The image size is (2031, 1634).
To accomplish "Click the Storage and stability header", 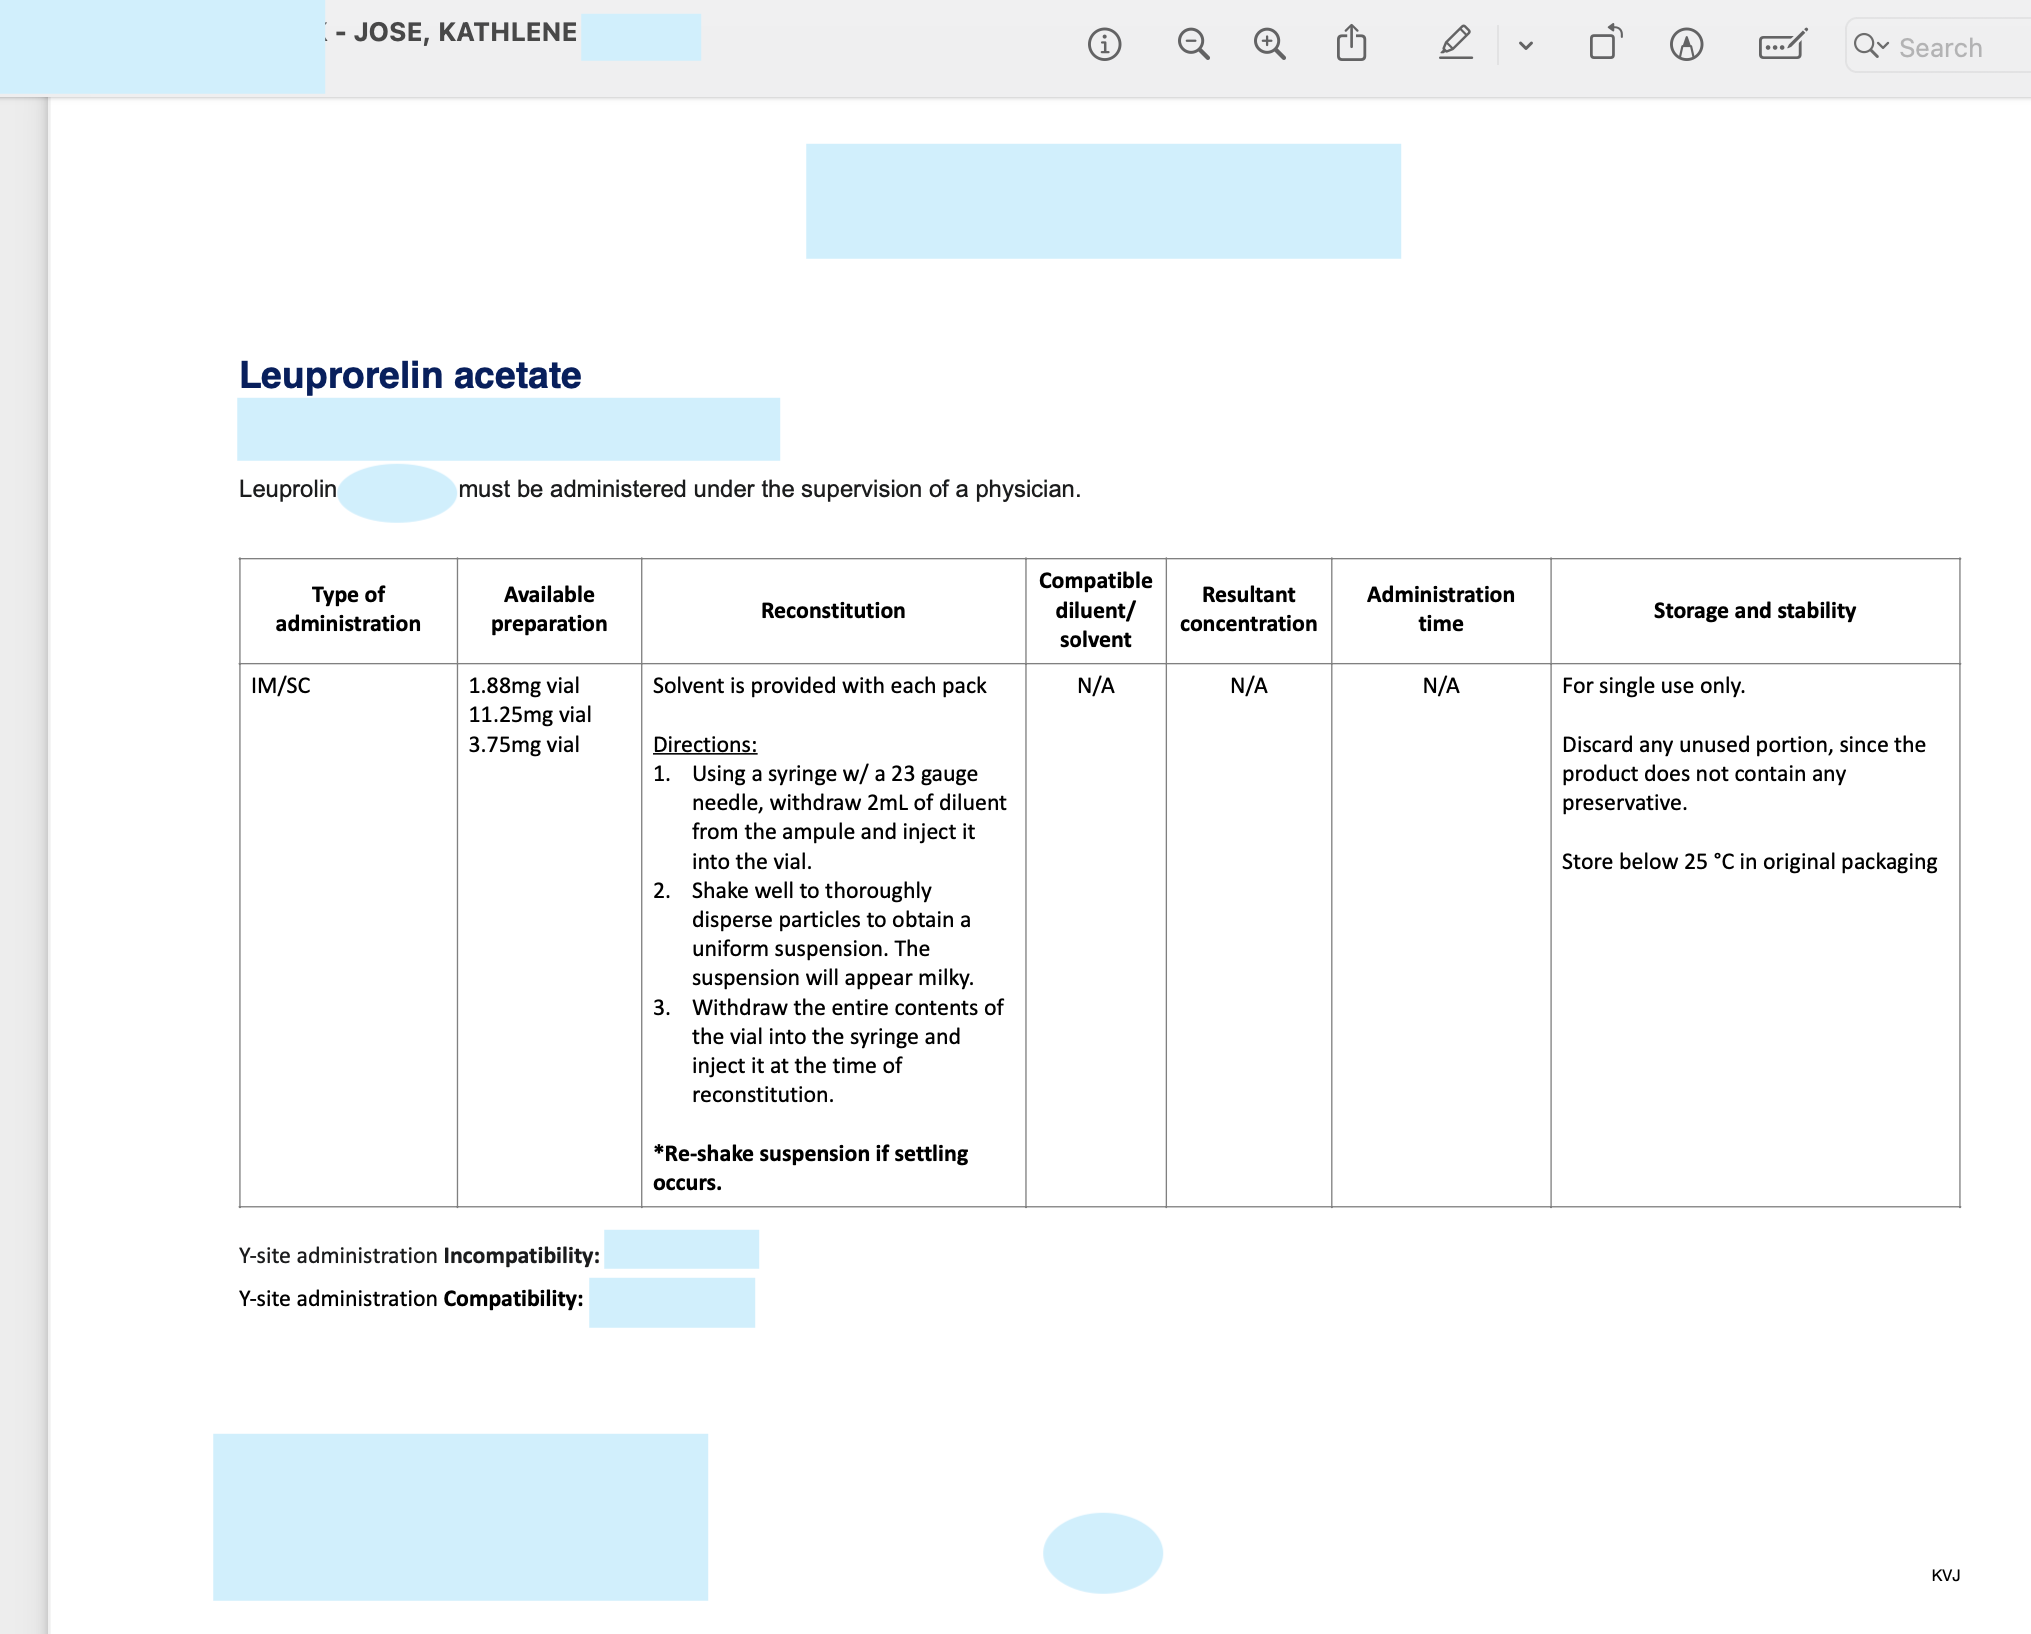I will point(1754,610).
